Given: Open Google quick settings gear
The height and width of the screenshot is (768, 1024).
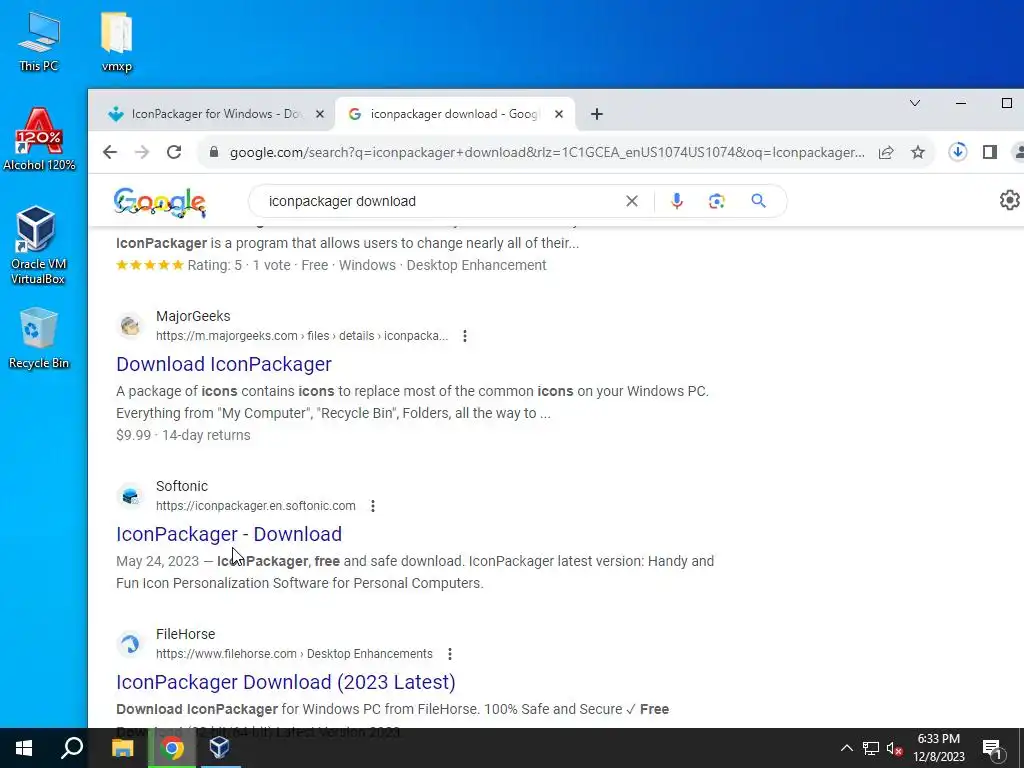Looking at the screenshot, I should (x=1010, y=200).
